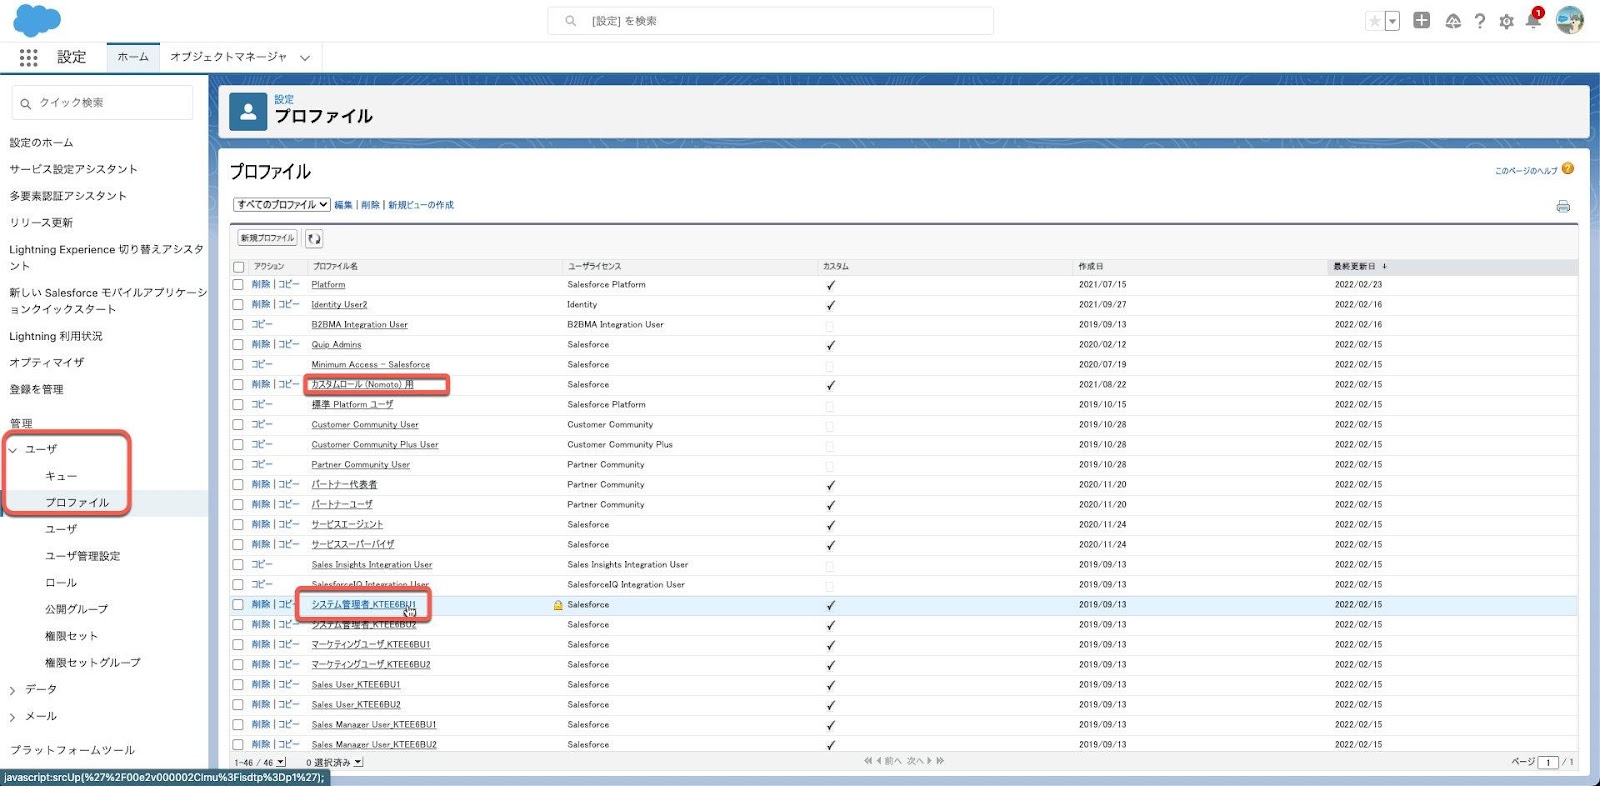Image resolution: width=1600 pixels, height=786 pixels.
Task: Check the Quip Admins row checkbox
Action: coord(238,345)
